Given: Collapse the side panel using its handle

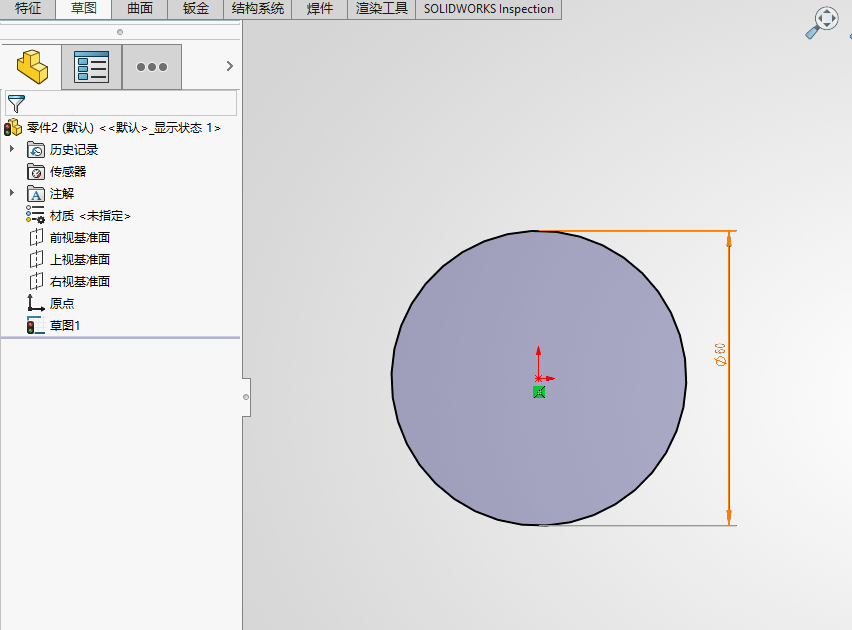Looking at the screenshot, I should [x=246, y=397].
